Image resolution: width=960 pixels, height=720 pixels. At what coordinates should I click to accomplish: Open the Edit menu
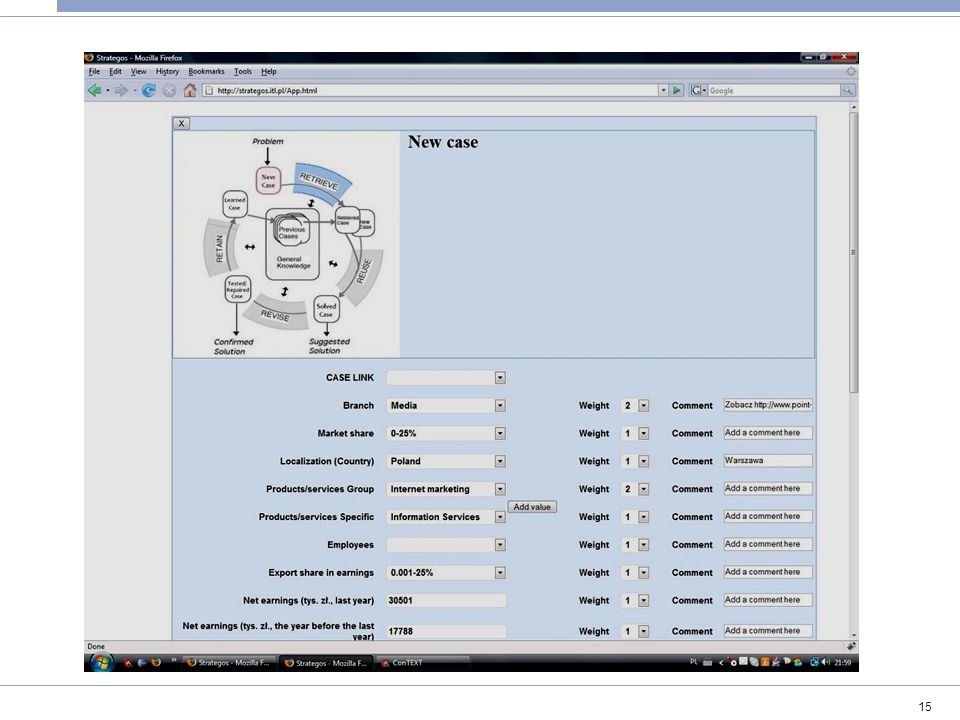[x=115, y=72]
